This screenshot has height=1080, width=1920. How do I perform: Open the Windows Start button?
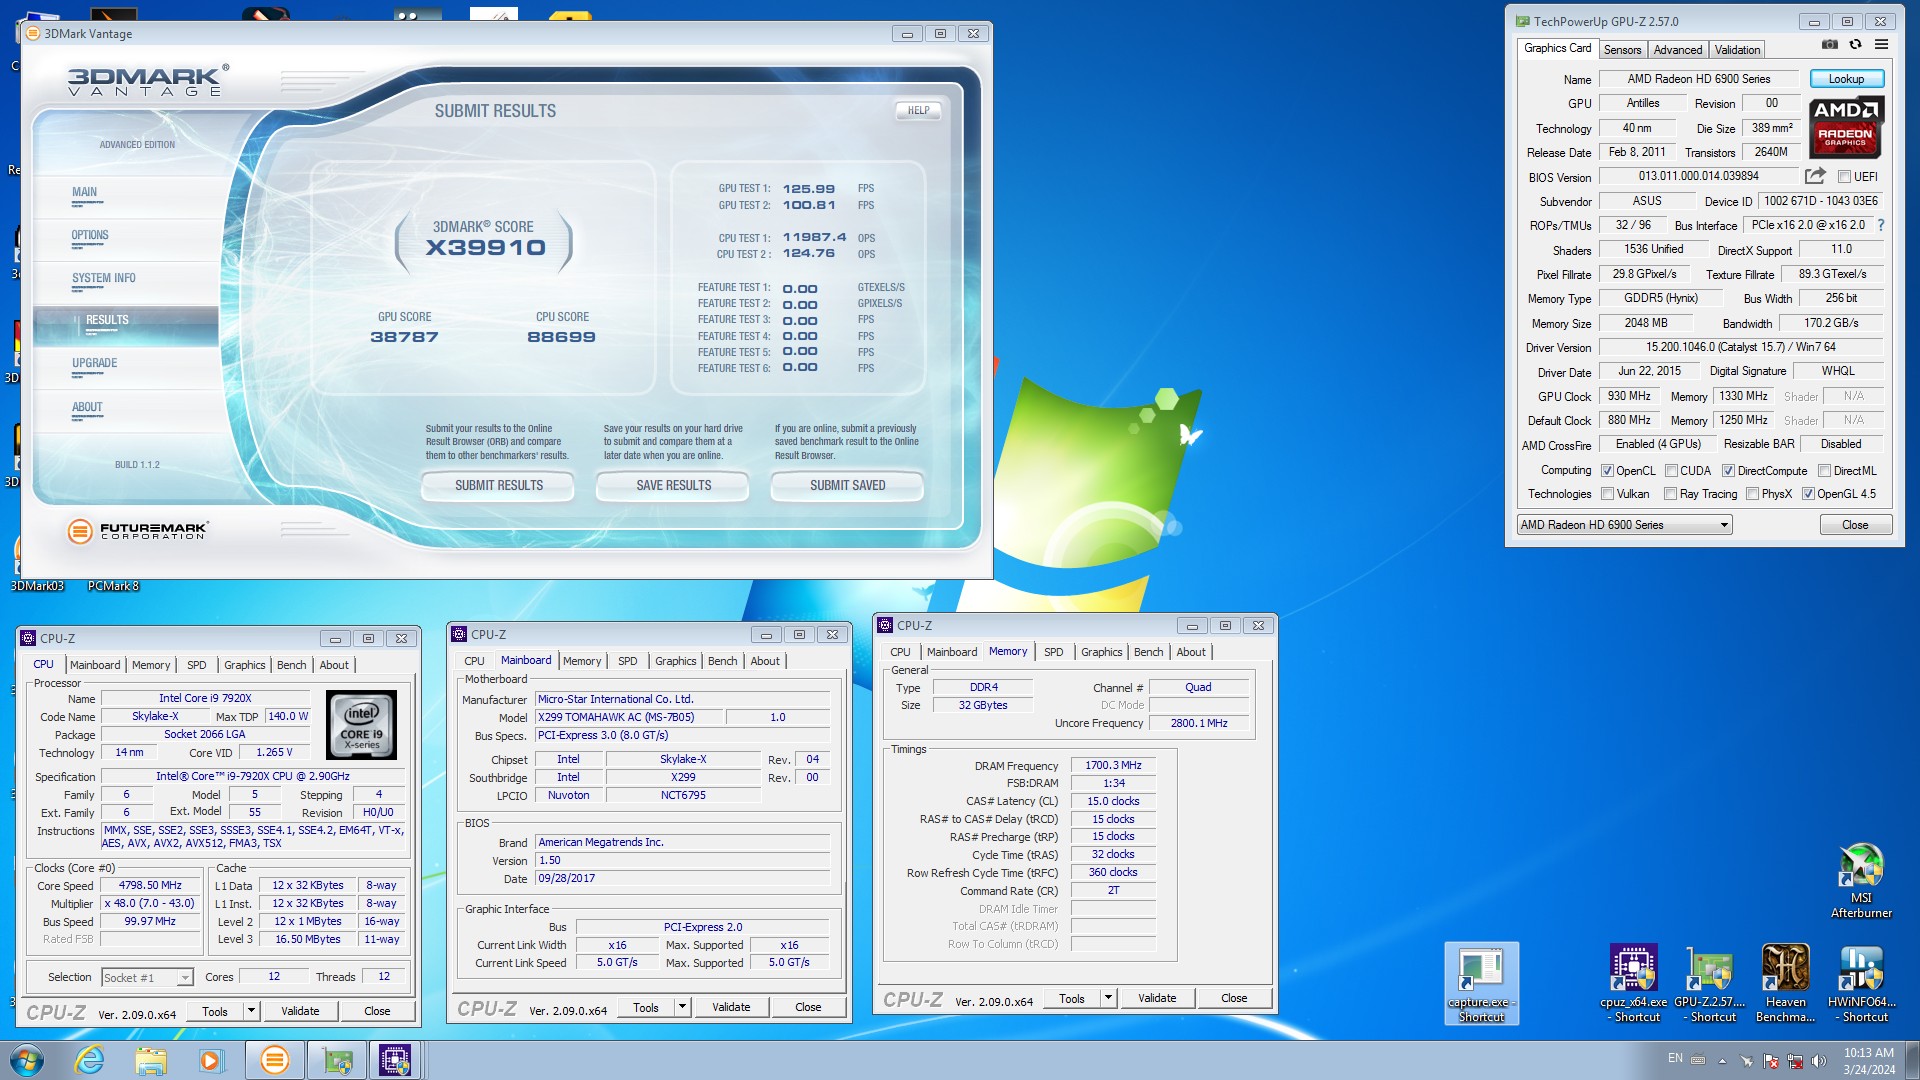[27, 1060]
